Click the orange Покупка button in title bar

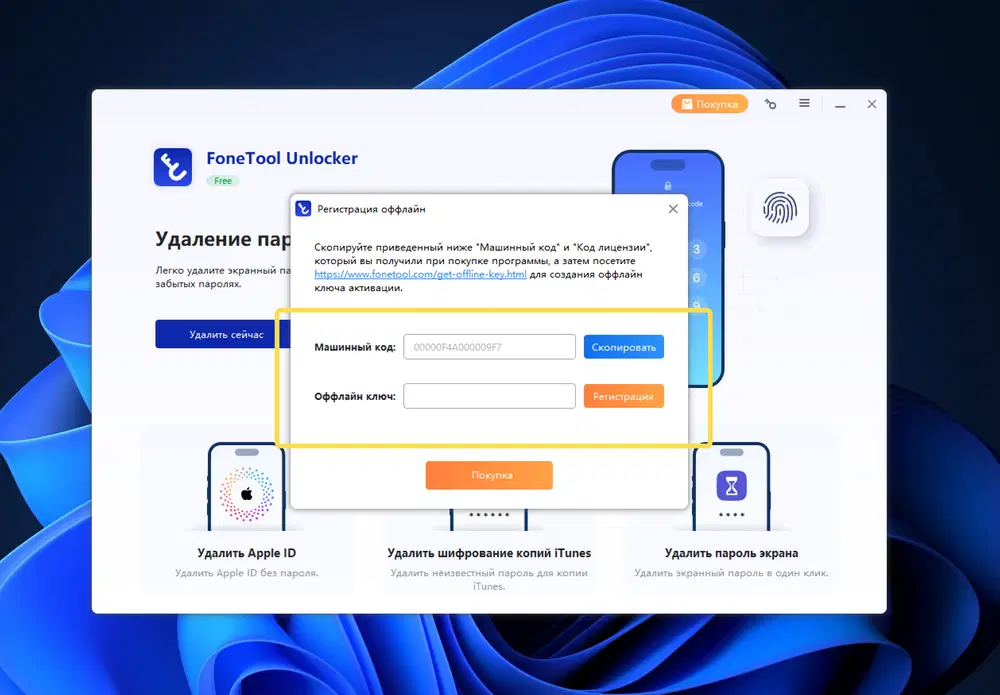(x=709, y=104)
